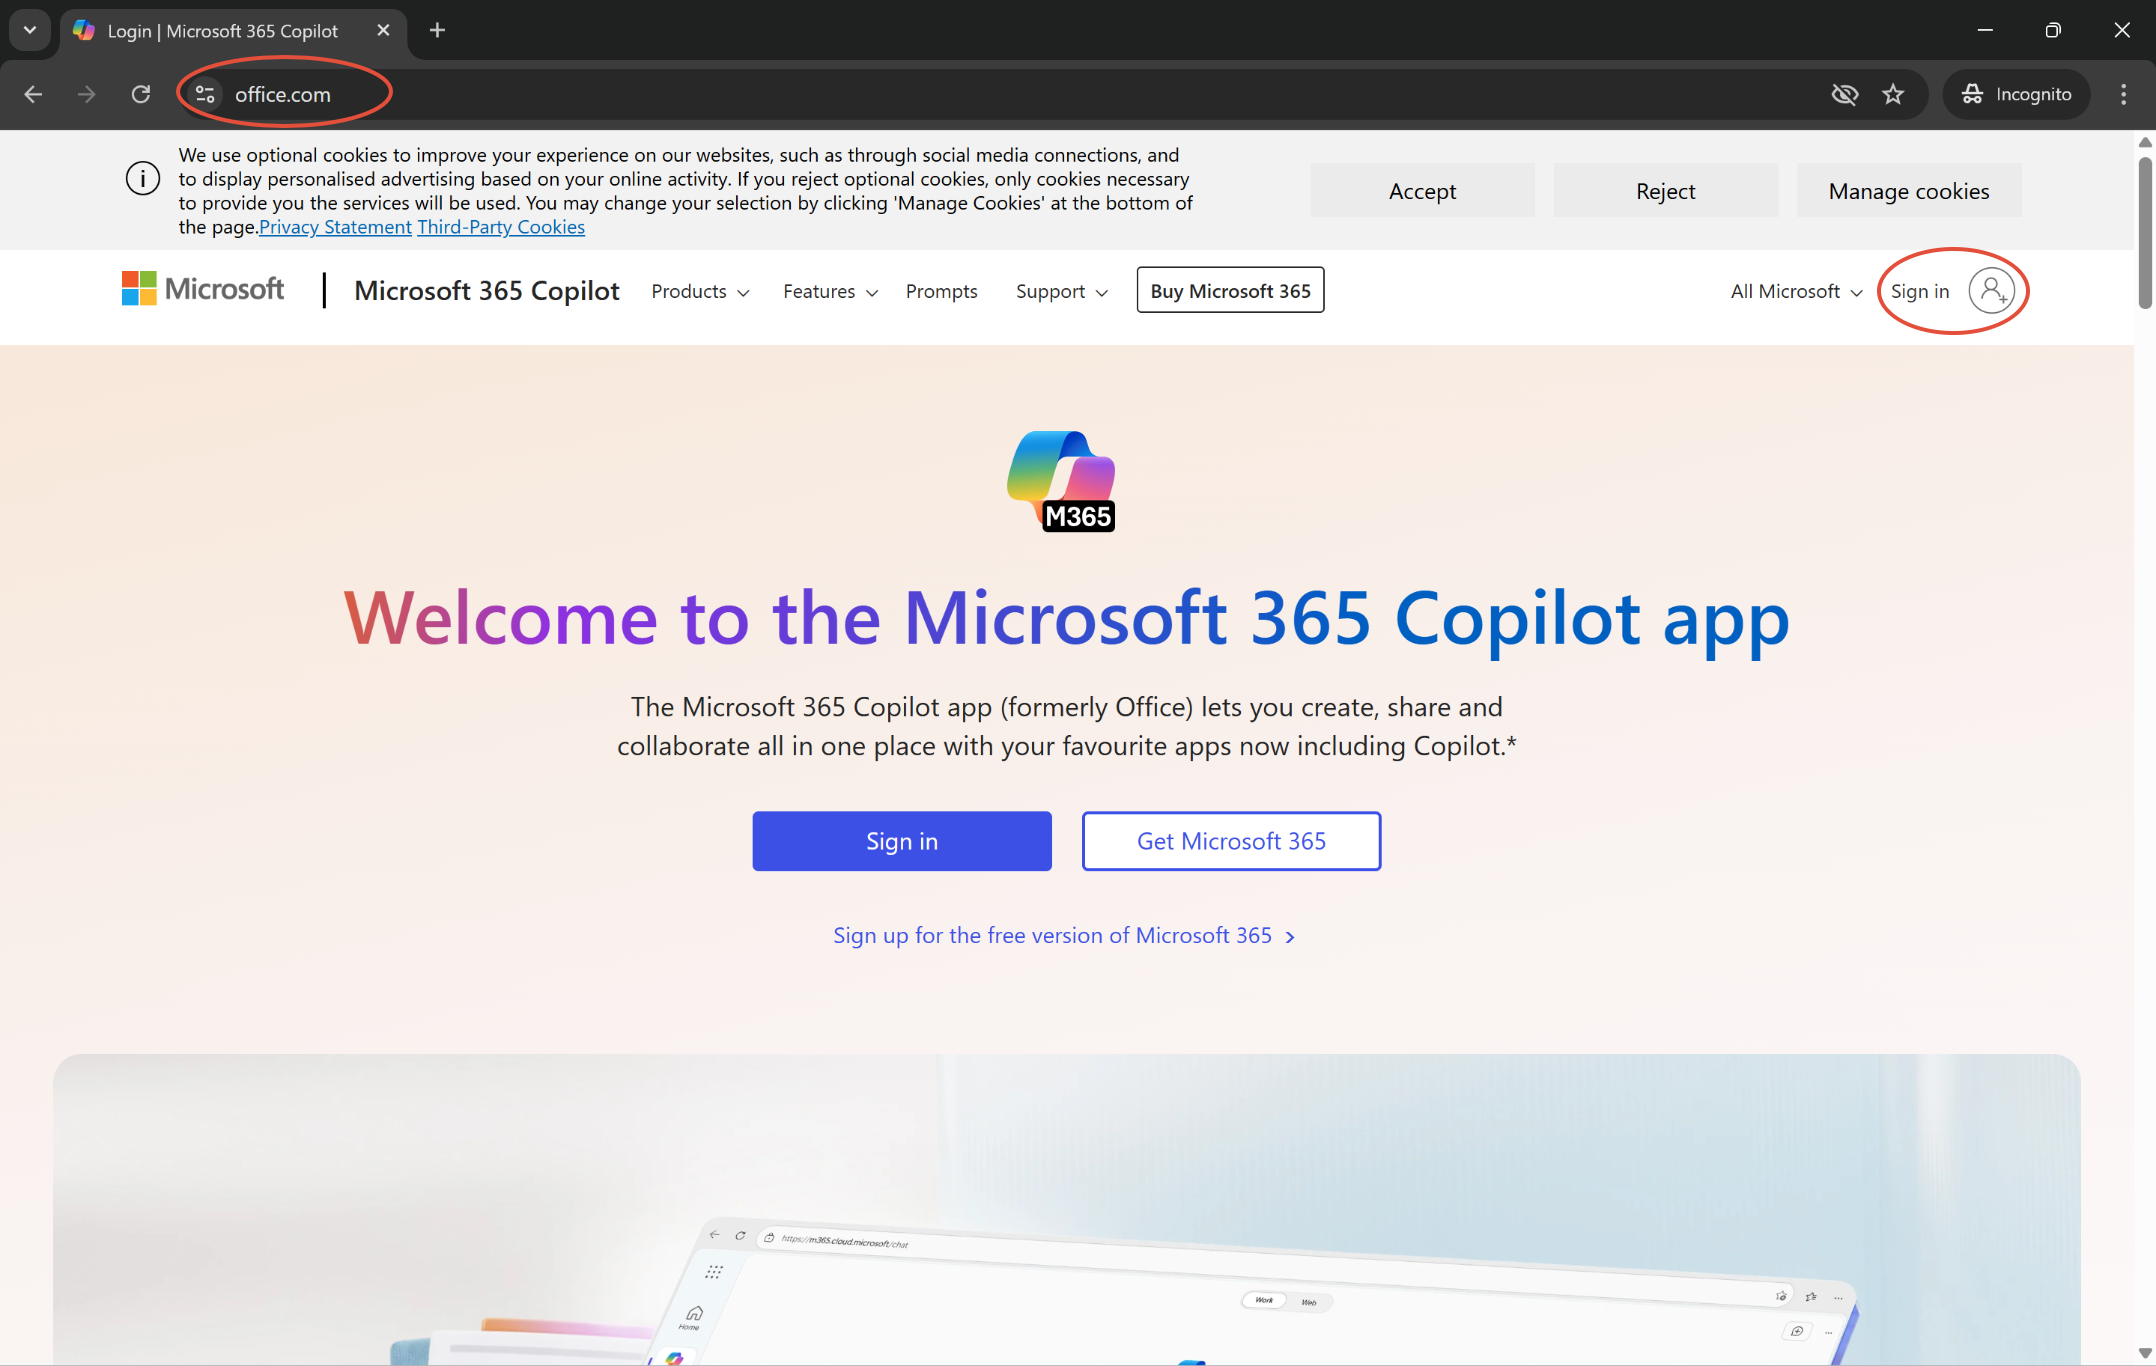Viewport: 2156px width, 1366px height.
Task: Click the Microsoft logo in header
Action: [203, 290]
